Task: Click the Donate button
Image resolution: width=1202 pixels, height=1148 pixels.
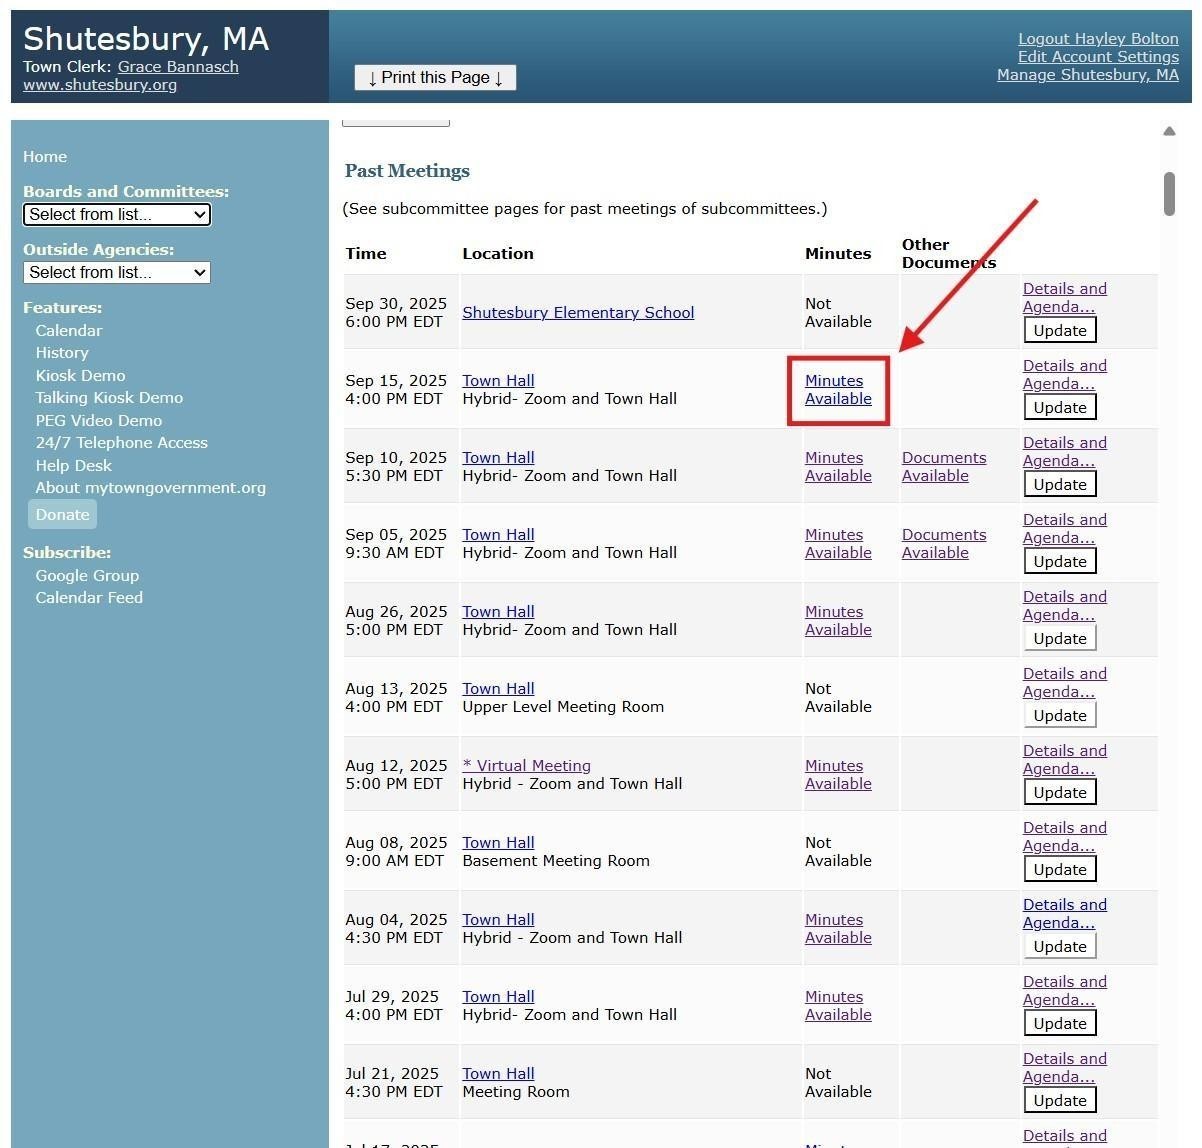Action: point(62,514)
